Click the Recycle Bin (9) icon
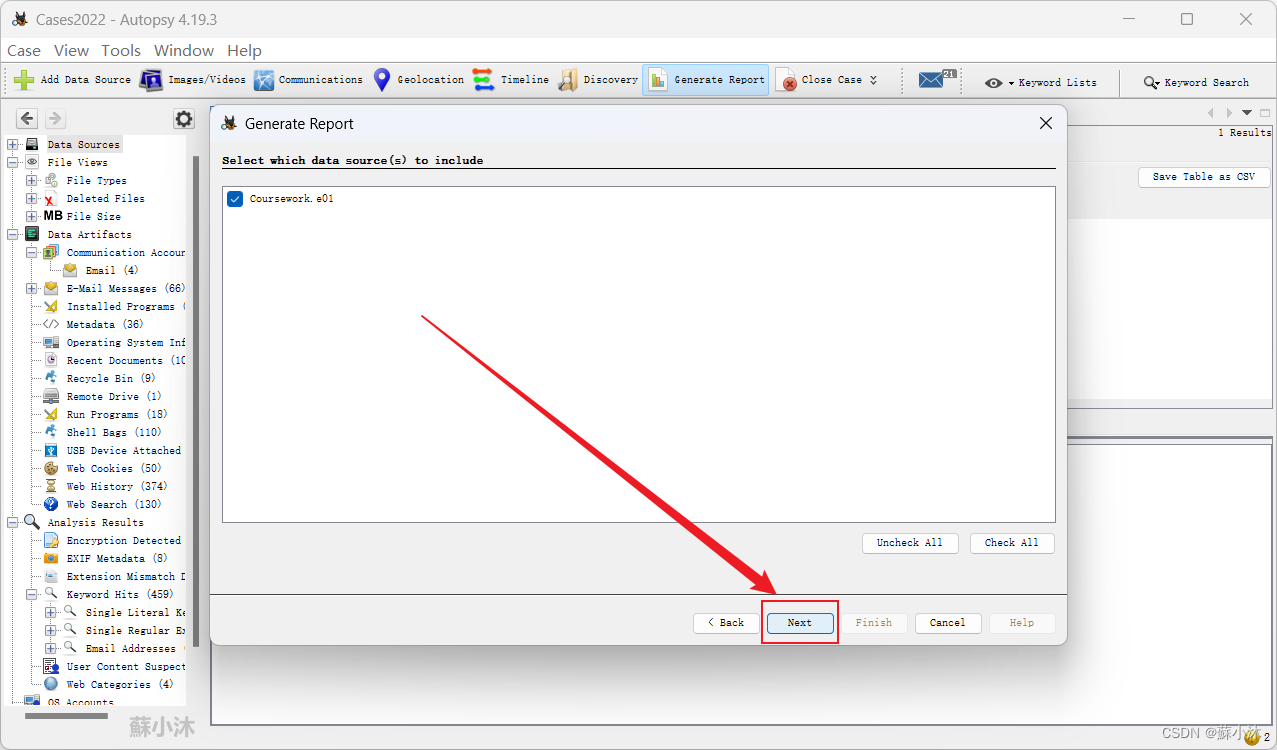 point(51,379)
